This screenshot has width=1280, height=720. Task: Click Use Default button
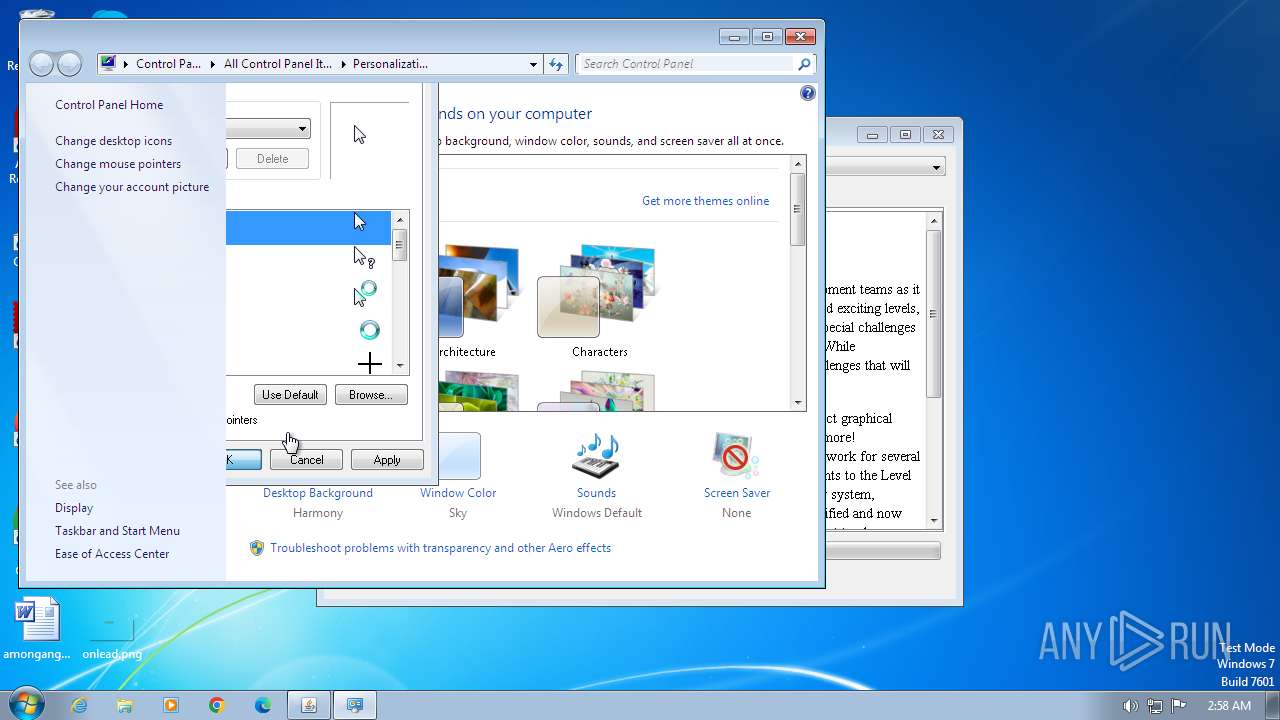(290, 395)
